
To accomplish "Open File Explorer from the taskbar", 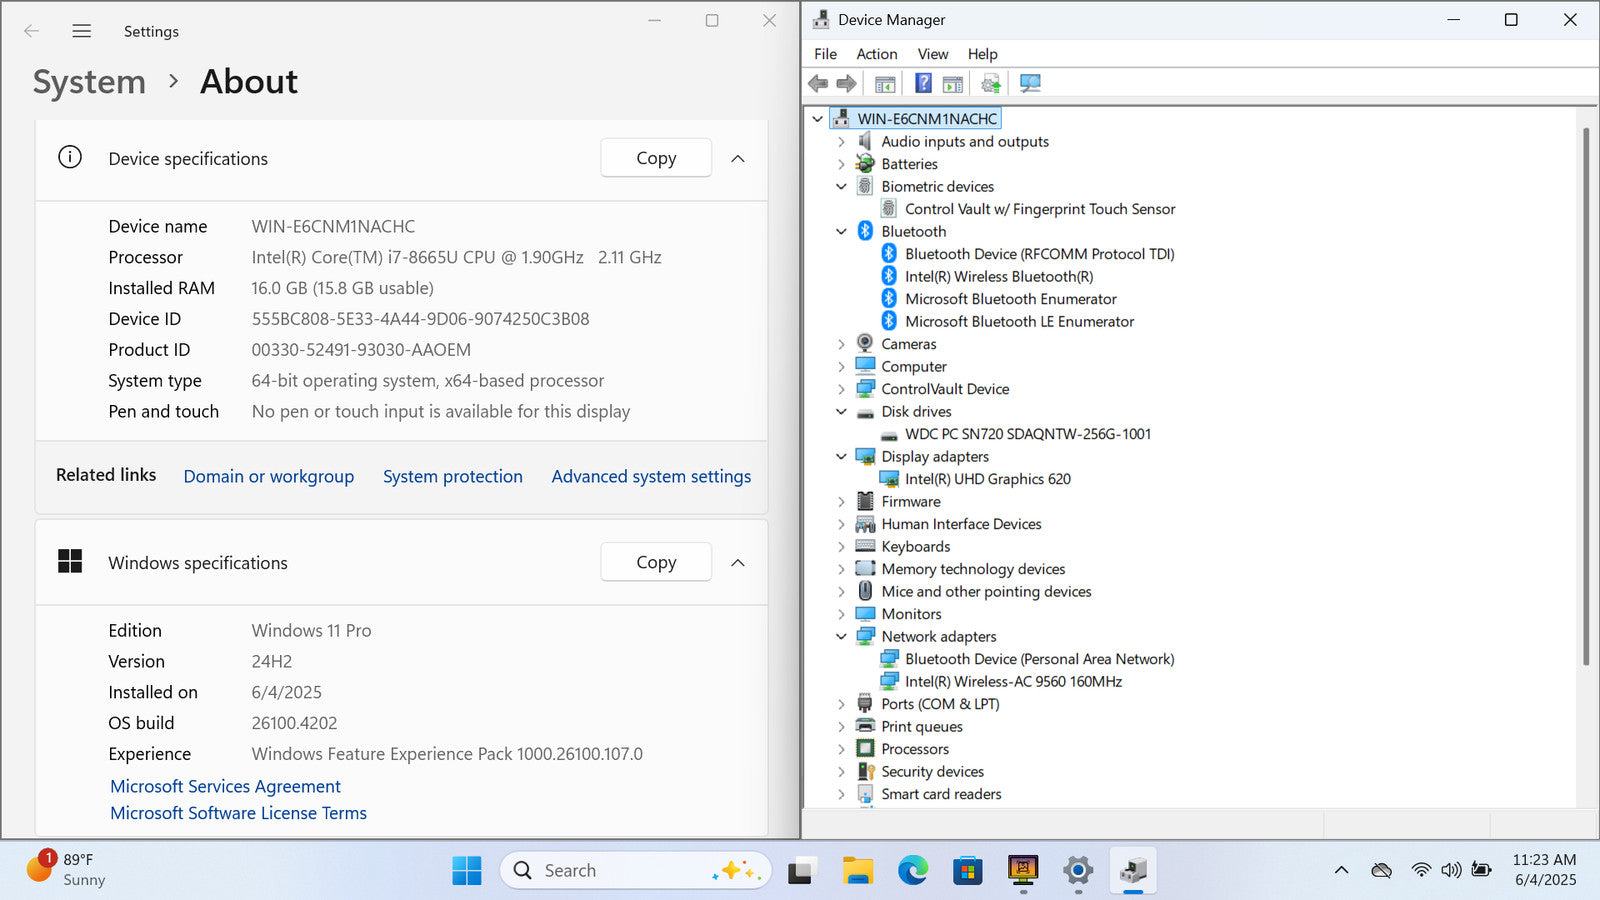I will 857,871.
